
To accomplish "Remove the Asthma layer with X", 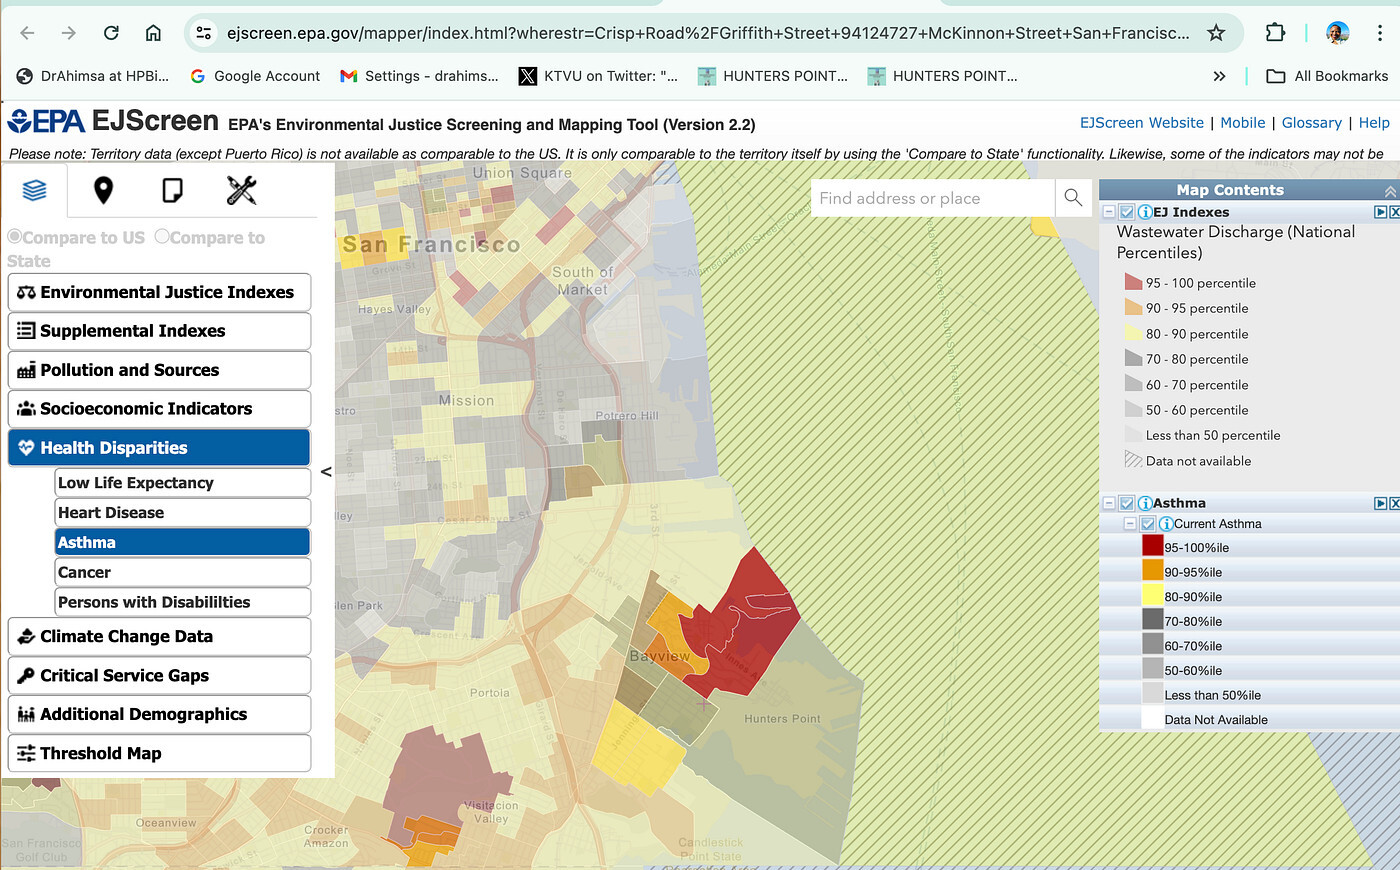I will [x=1394, y=503].
